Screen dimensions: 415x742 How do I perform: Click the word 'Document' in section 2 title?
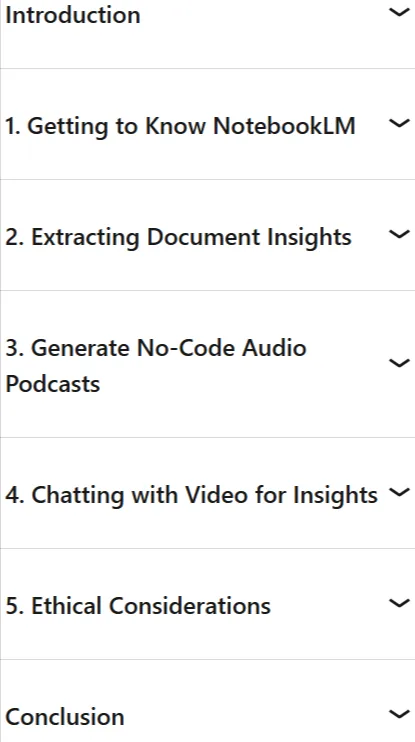[204, 237]
